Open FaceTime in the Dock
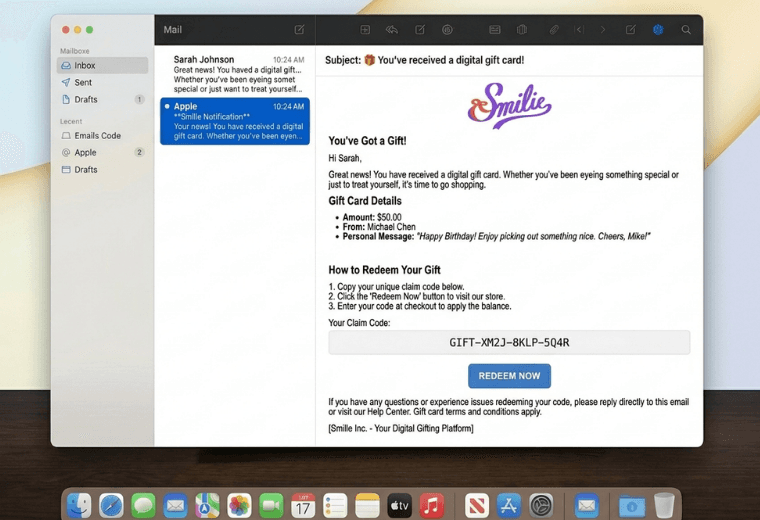The image size is (760, 520). click(271, 505)
